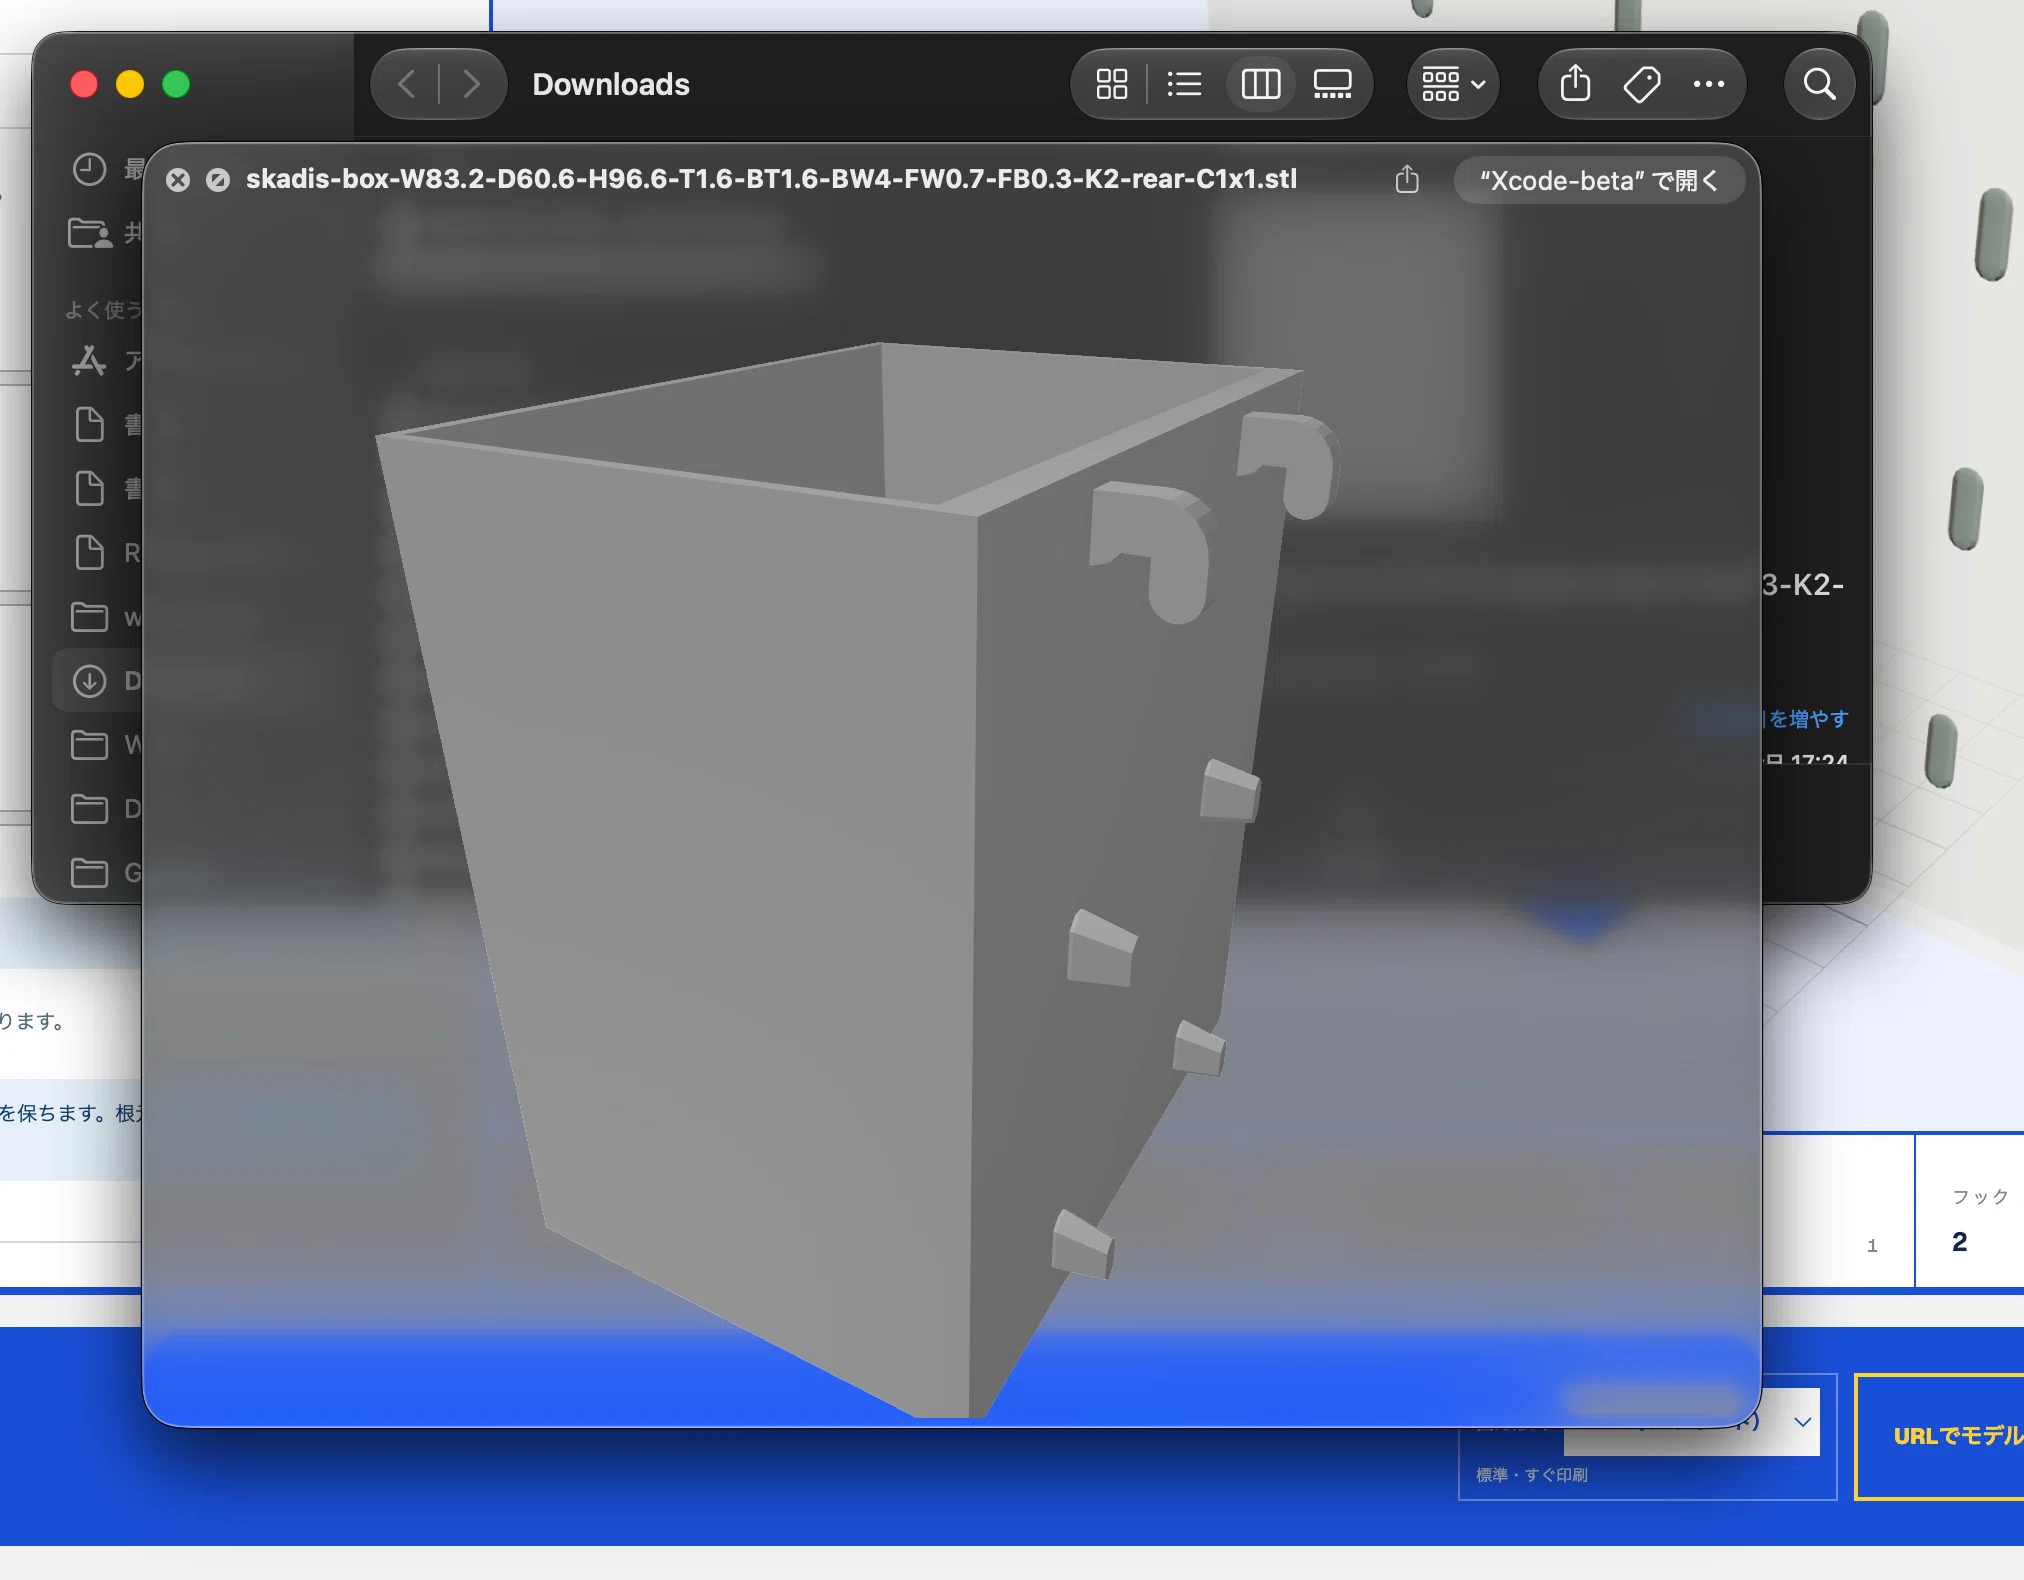Screen dimensions: 2024x1580
Task: Click the Finder yellow minimize button
Action: [130, 84]
